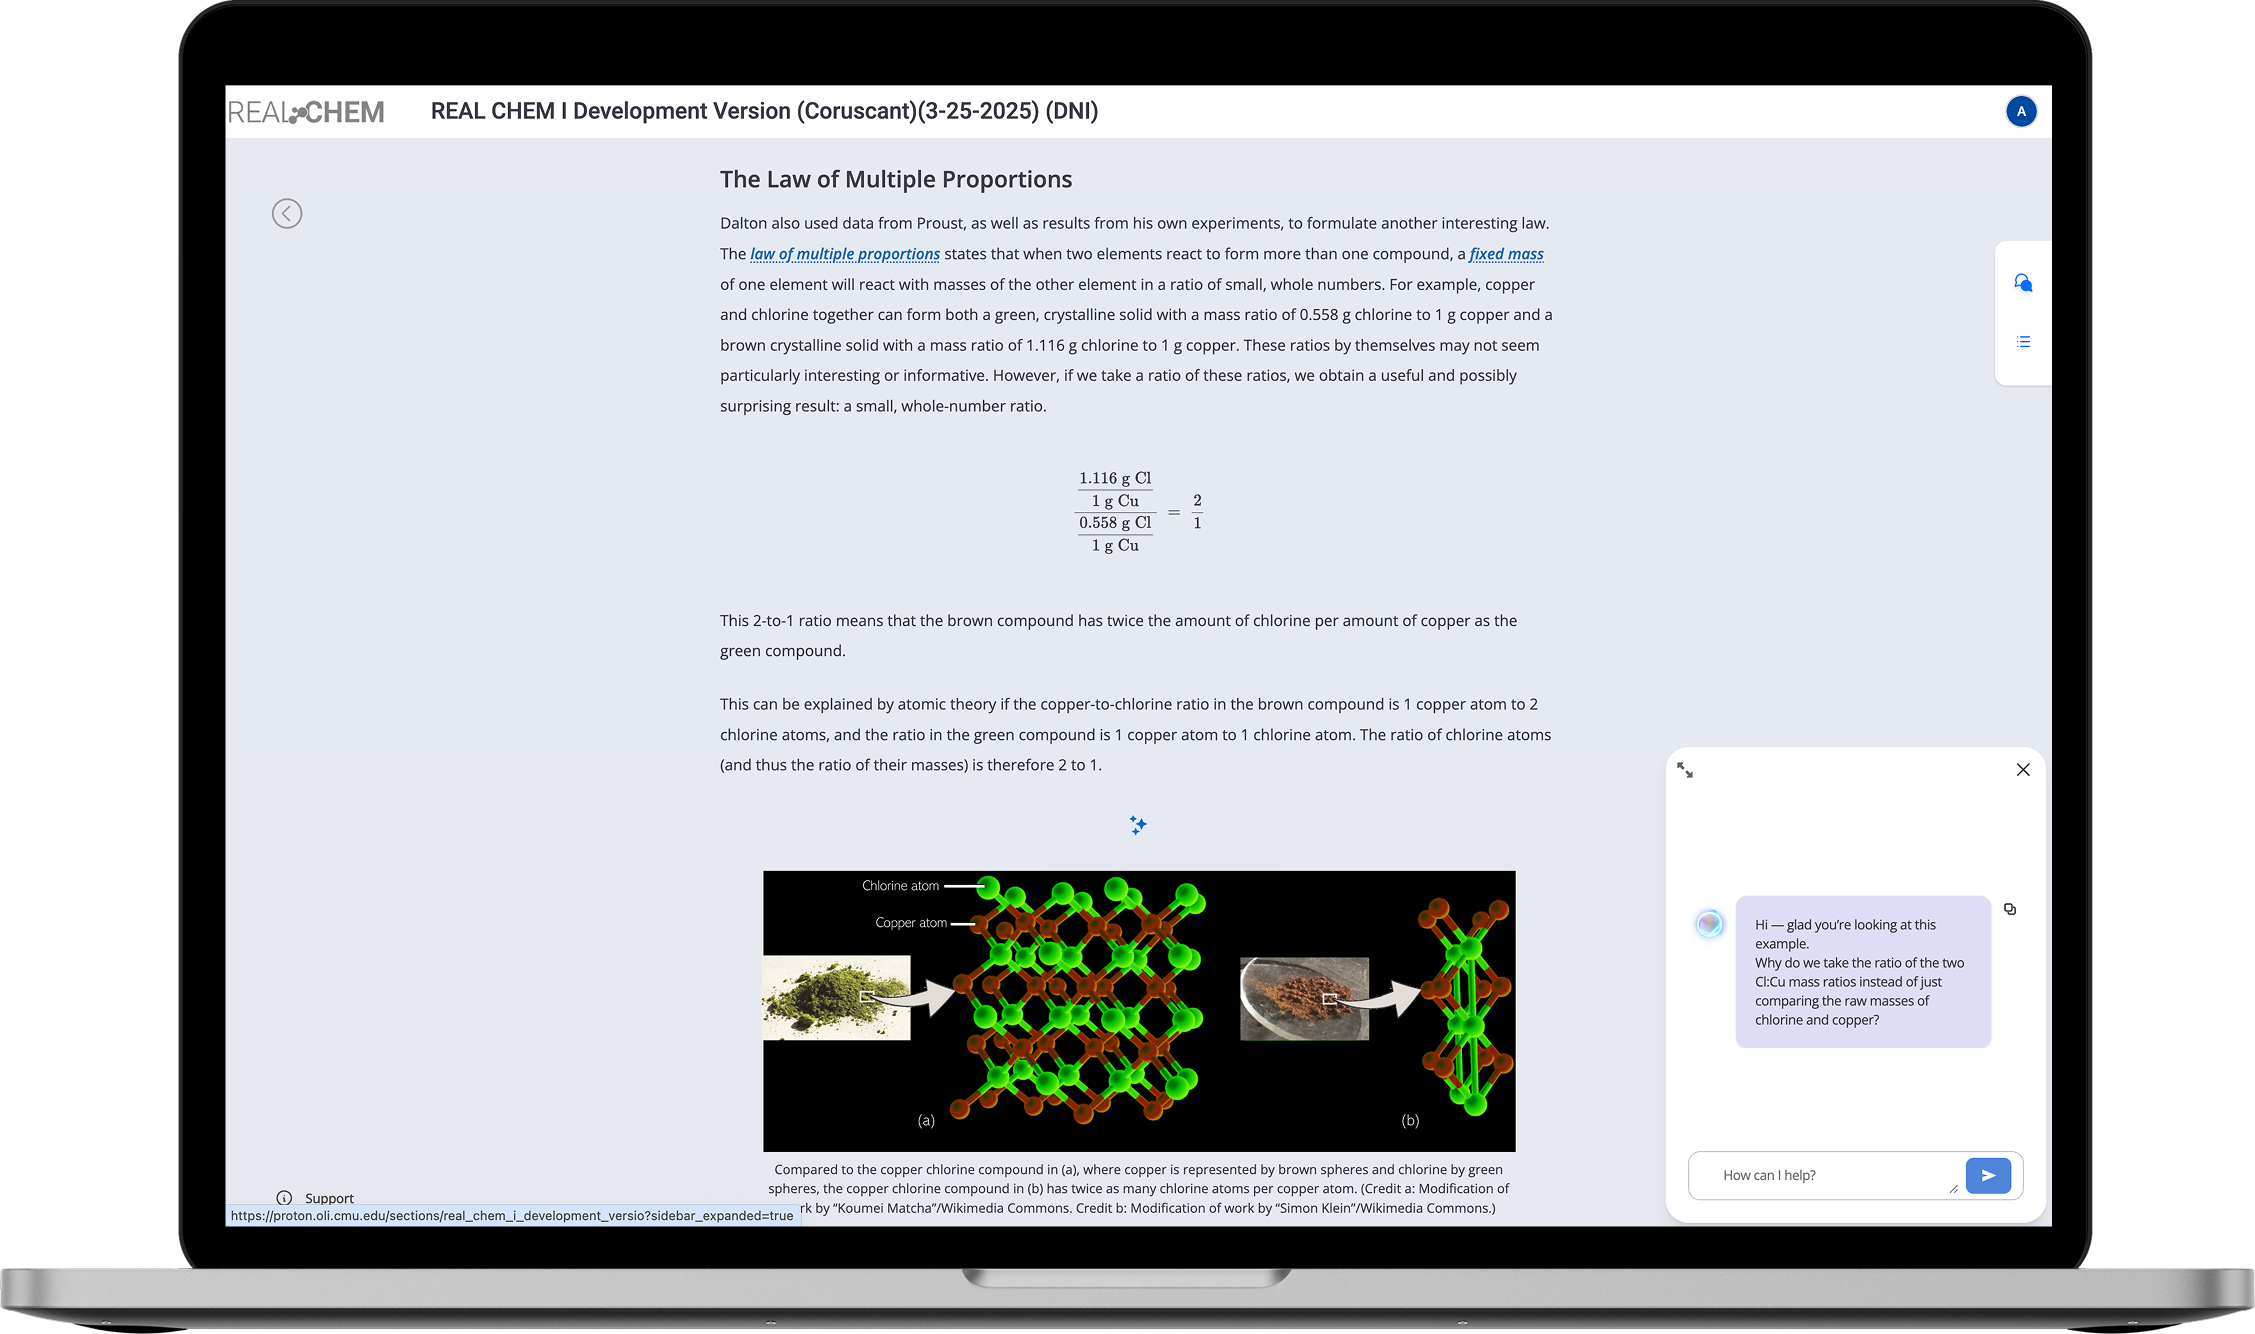Click the course title in header
2255x1334 pixels.
(764, 111)
